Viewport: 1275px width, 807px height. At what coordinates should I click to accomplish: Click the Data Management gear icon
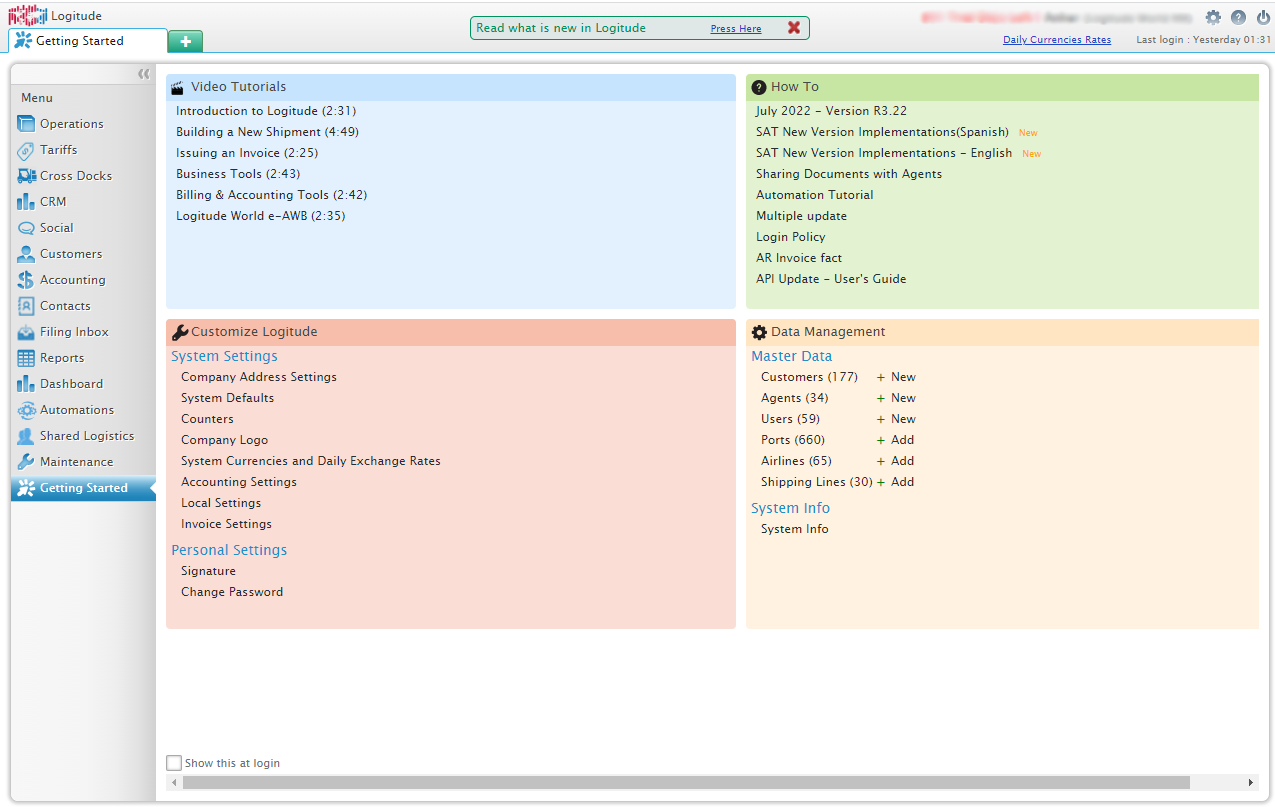pyautogui.click(x=759, y=332)
